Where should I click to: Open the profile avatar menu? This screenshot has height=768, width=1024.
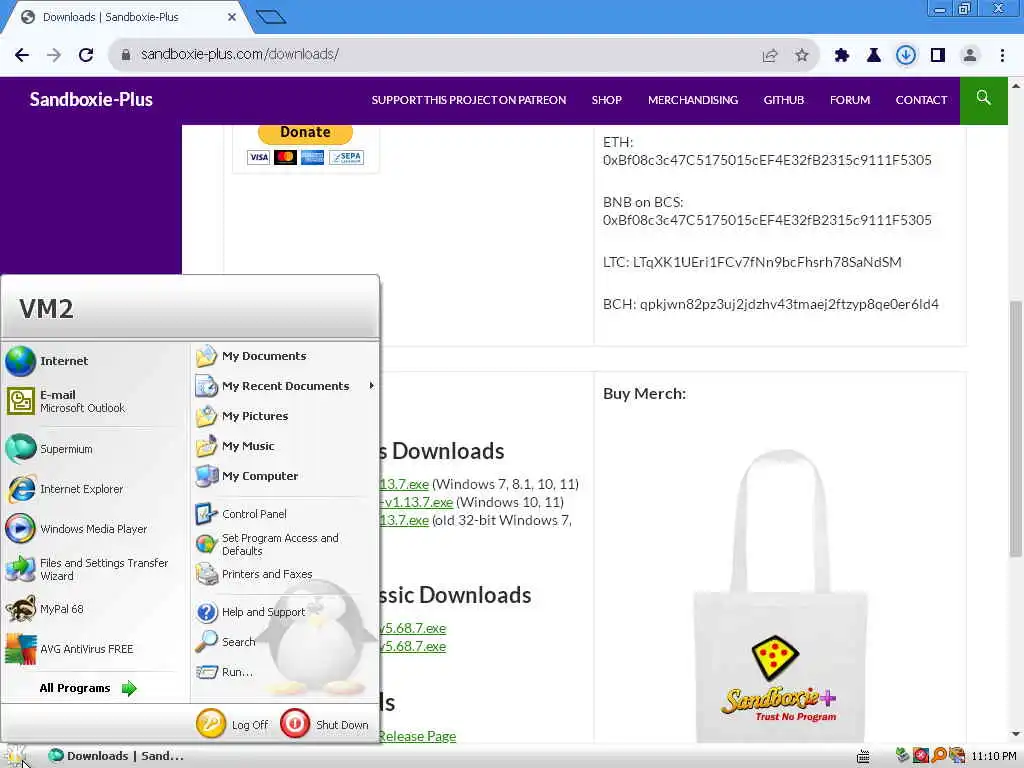tap(970, 56)
